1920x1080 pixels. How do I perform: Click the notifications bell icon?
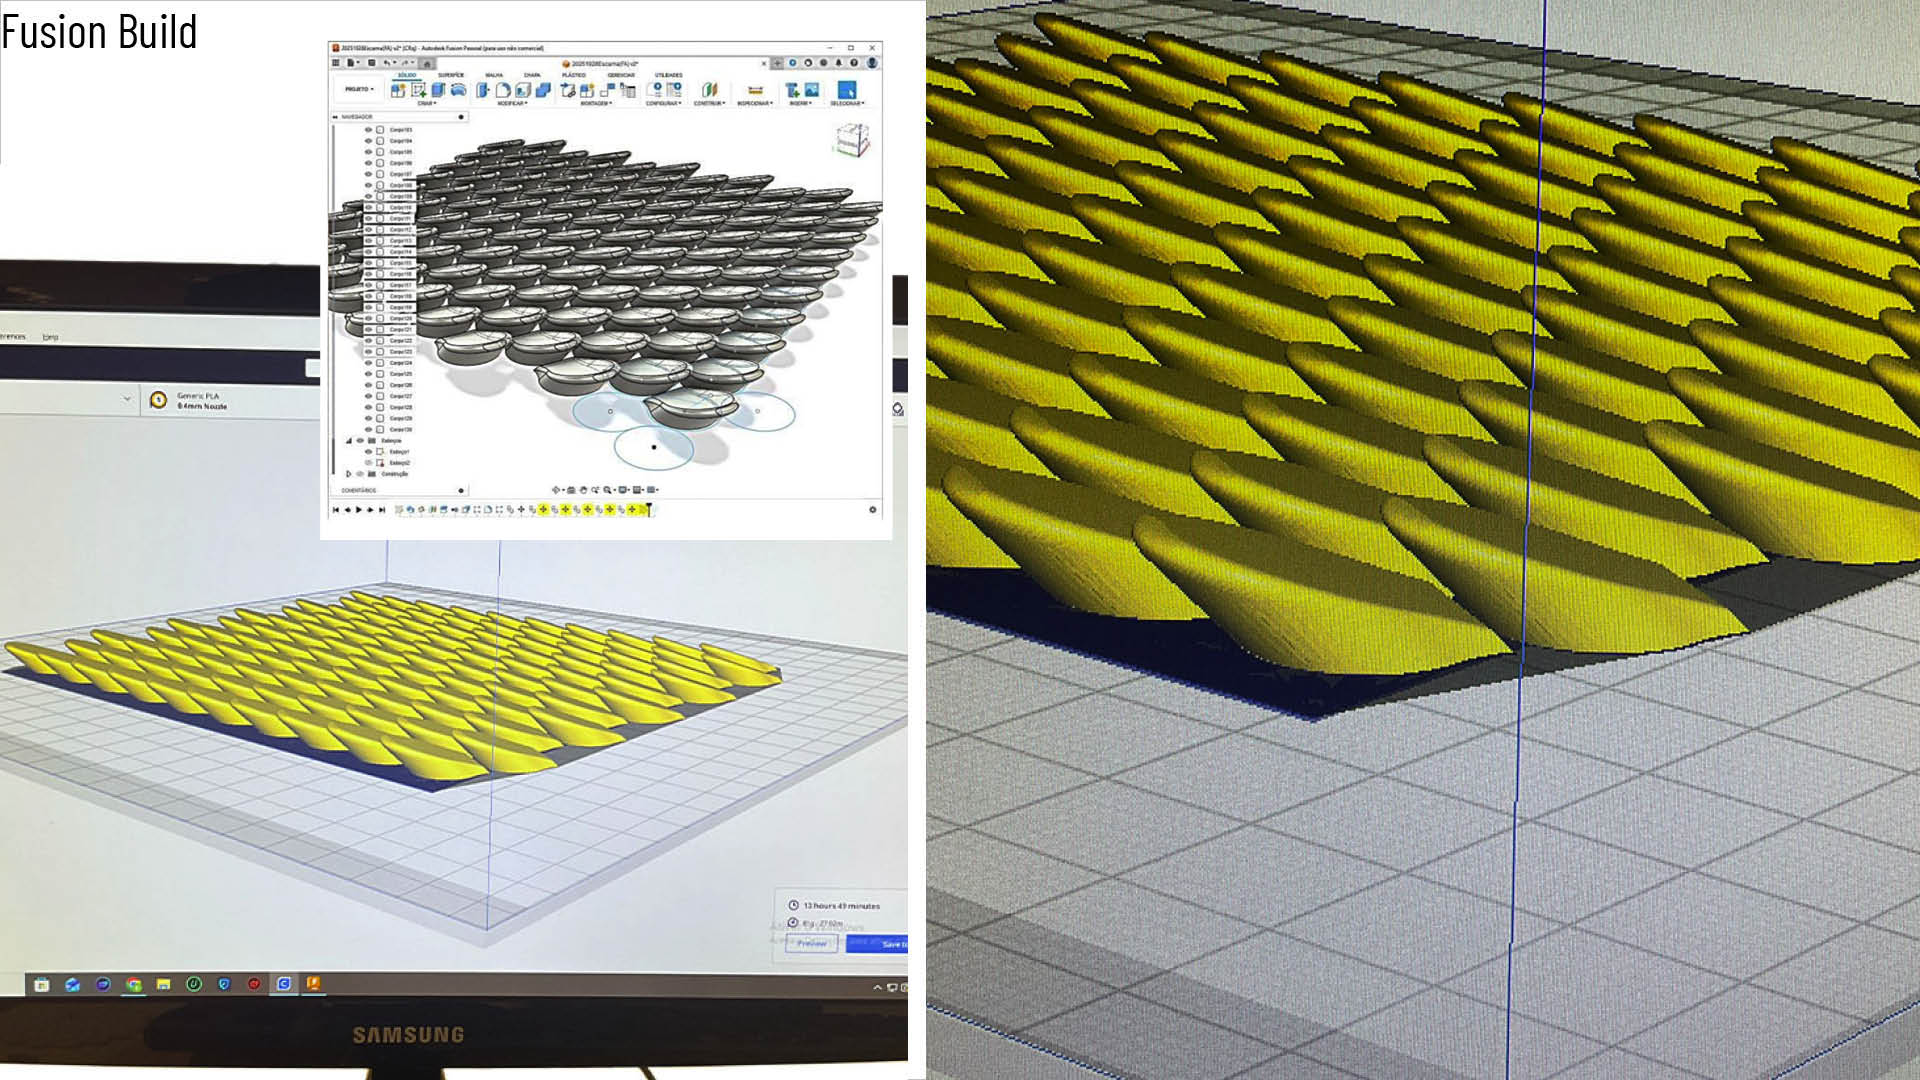tap(839, 63)
